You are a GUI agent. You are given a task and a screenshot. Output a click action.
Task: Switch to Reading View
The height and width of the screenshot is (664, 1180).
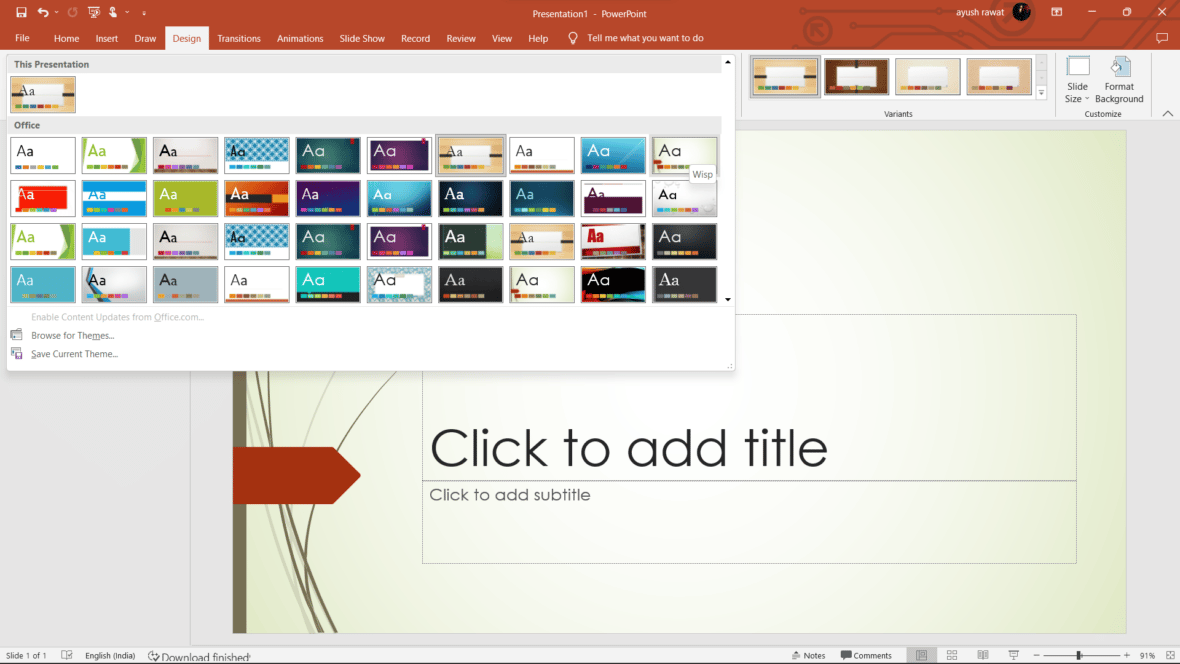coord(983,655)
